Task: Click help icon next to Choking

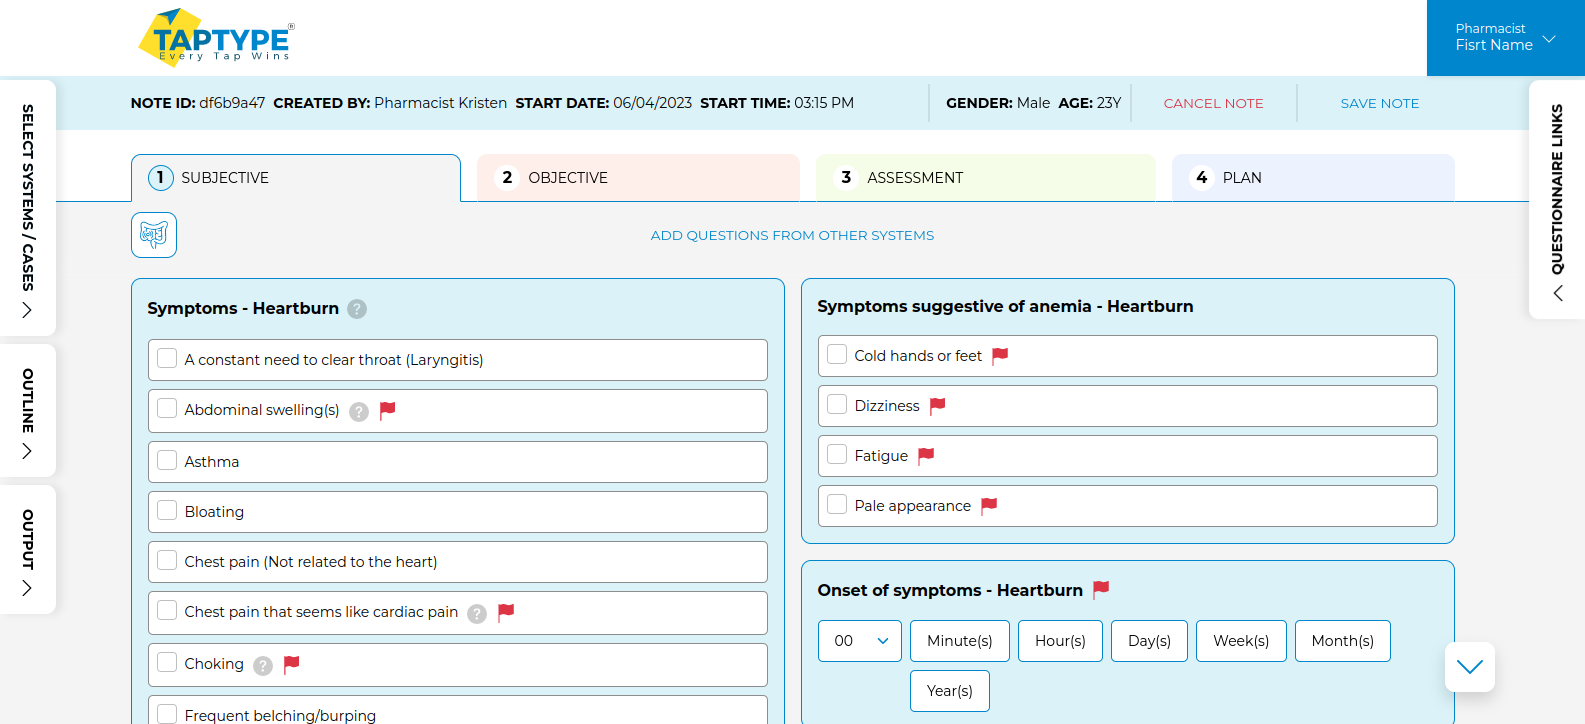Action: pyautogui.click(x=263, y=665)
